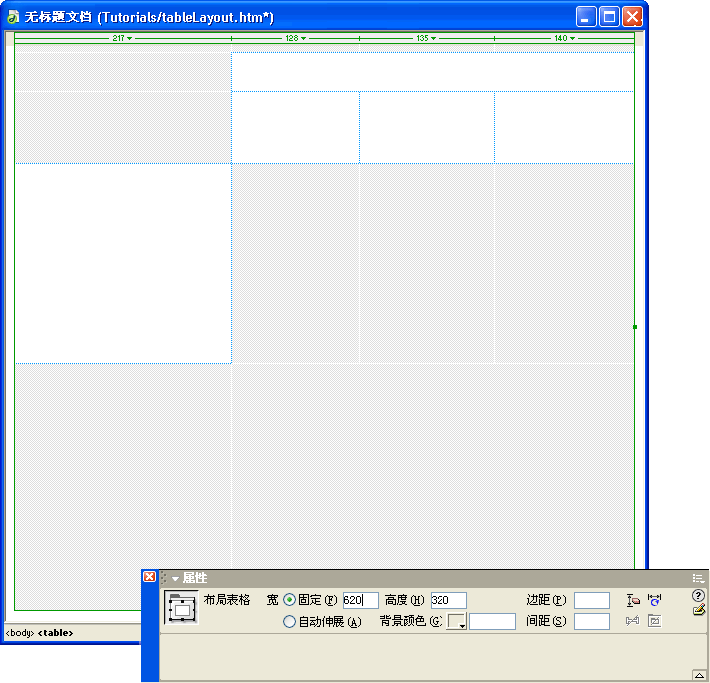Click the layout table (布局表格) icon

pyautogui.click(x=181, y=607)
